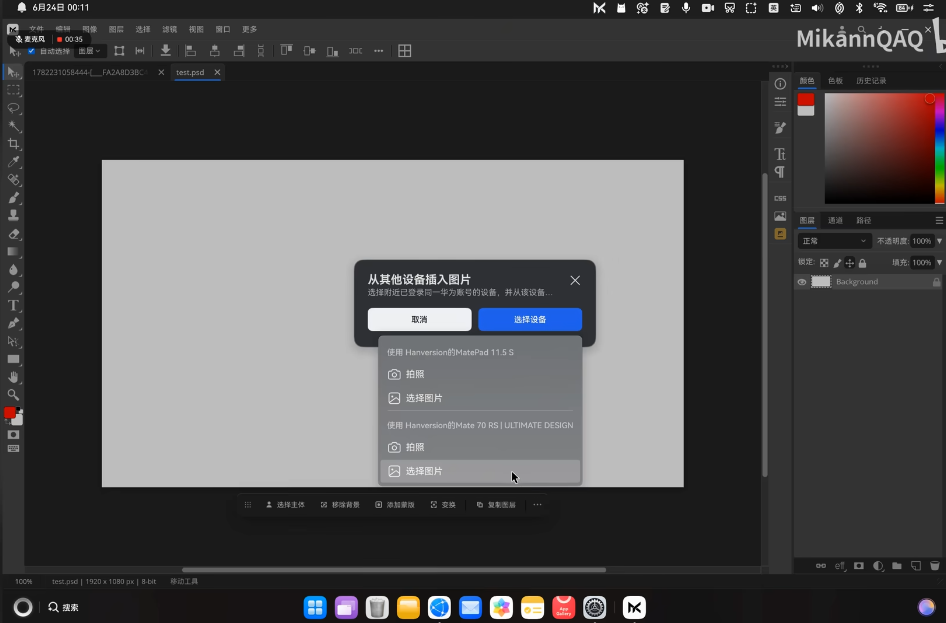This screenshot has height=623, width=946.
Task: Toggle lock all for the layer
Action: (x=863, y=262)
